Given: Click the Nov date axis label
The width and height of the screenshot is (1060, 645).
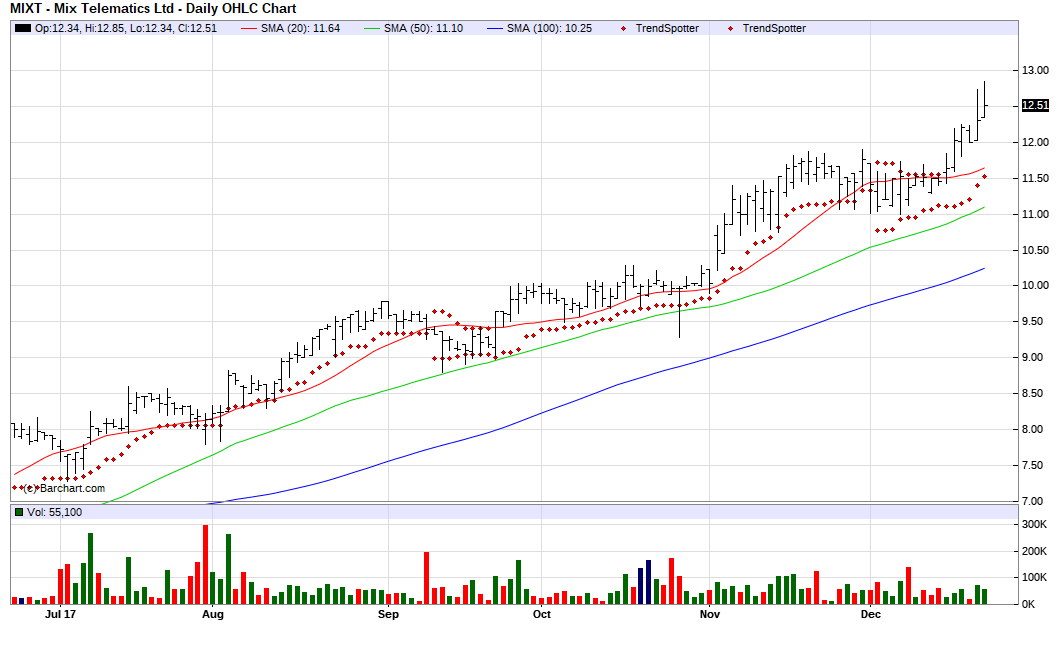Looking at the screenshot, I should [710, 615].
